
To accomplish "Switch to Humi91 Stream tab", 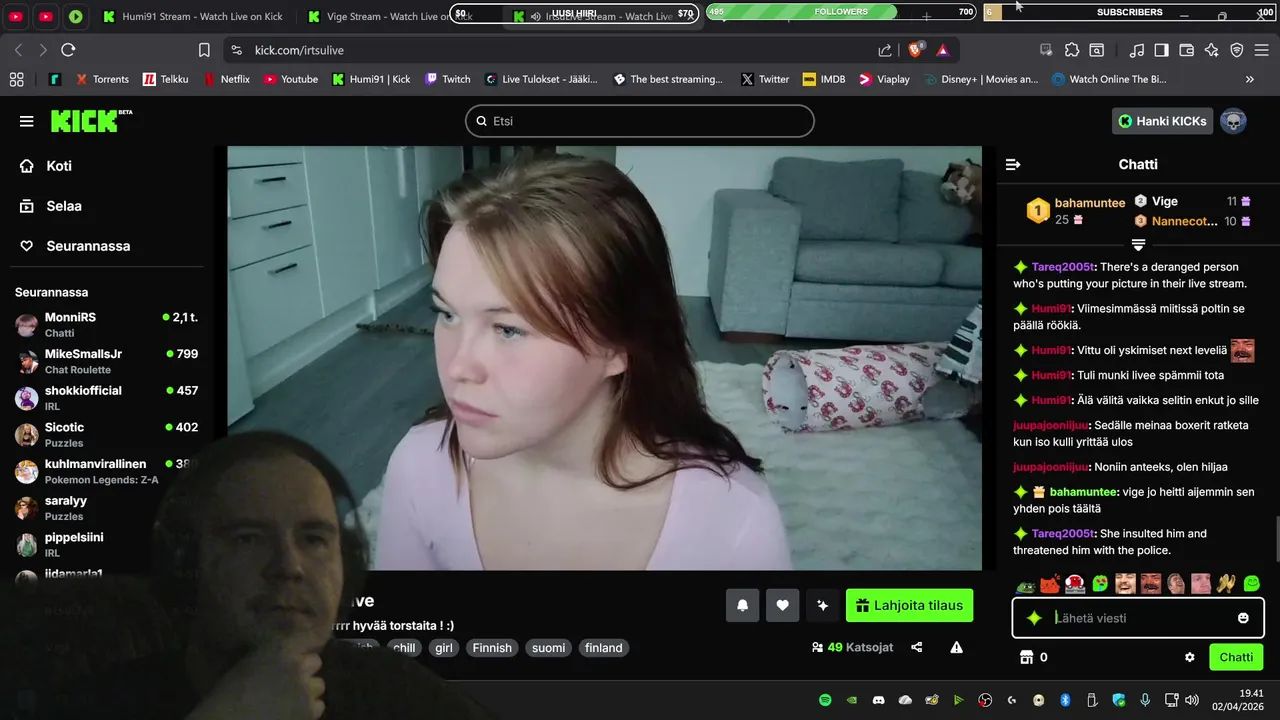I will point(193,17).
